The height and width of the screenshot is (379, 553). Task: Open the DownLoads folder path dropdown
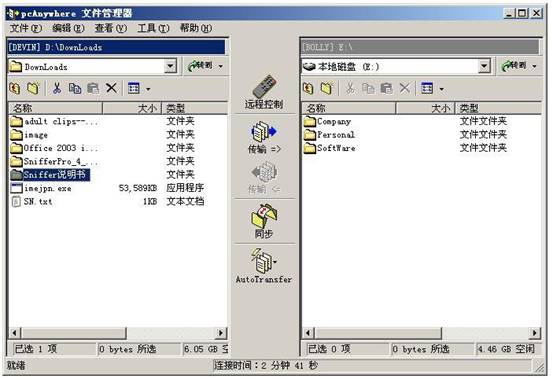point(170,66)
